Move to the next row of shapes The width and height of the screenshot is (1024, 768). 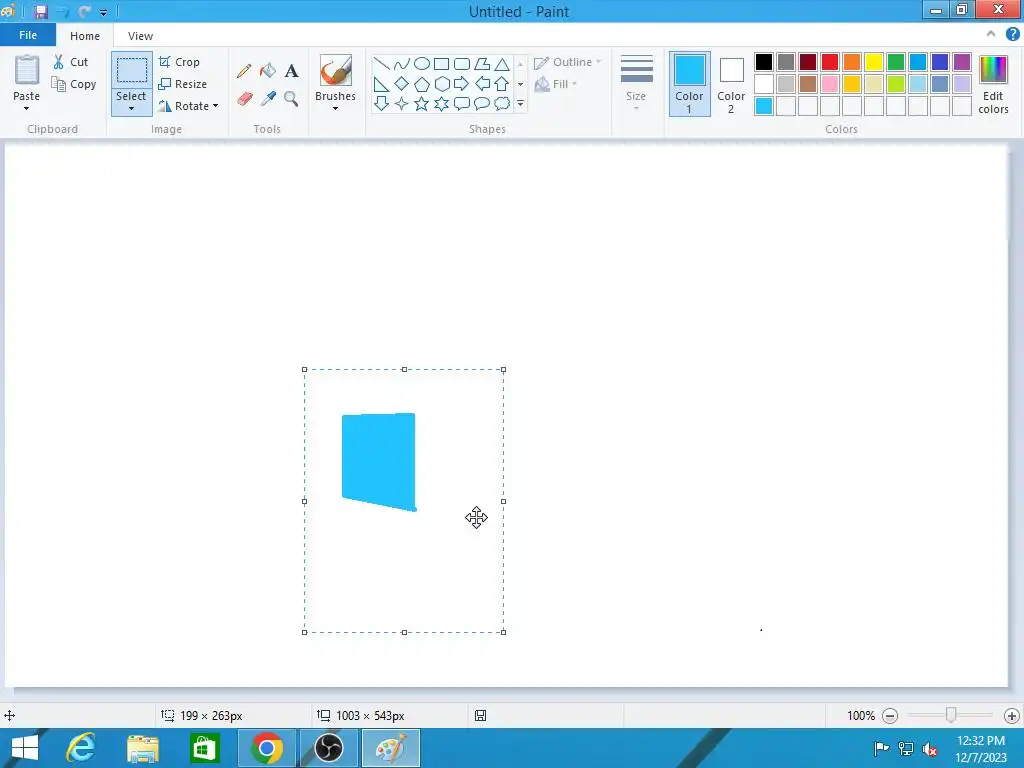520,84
